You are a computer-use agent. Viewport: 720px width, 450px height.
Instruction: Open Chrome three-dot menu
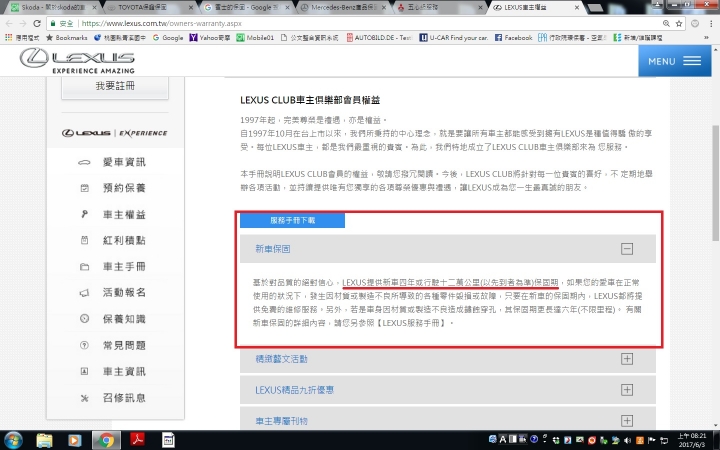(x=711, y=23)
